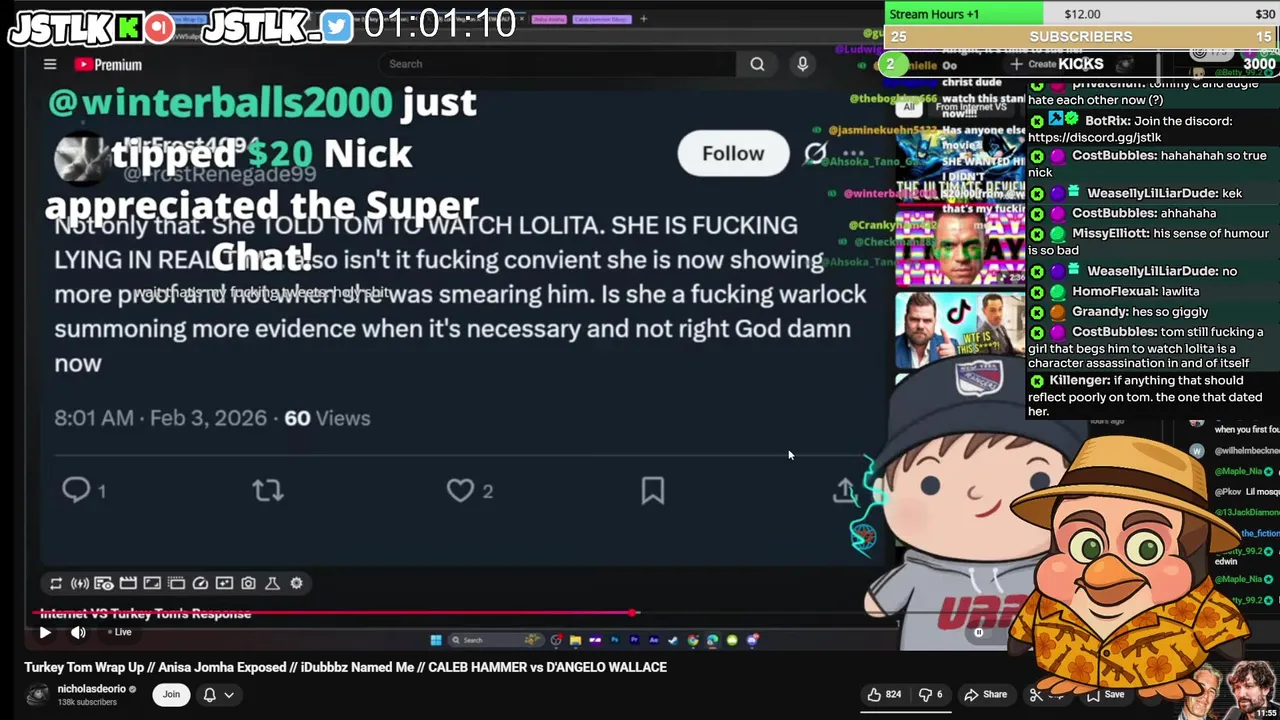Click the Follow button on the tweet
Viewport: 1280px width, 720px height.
coord(733,153)
